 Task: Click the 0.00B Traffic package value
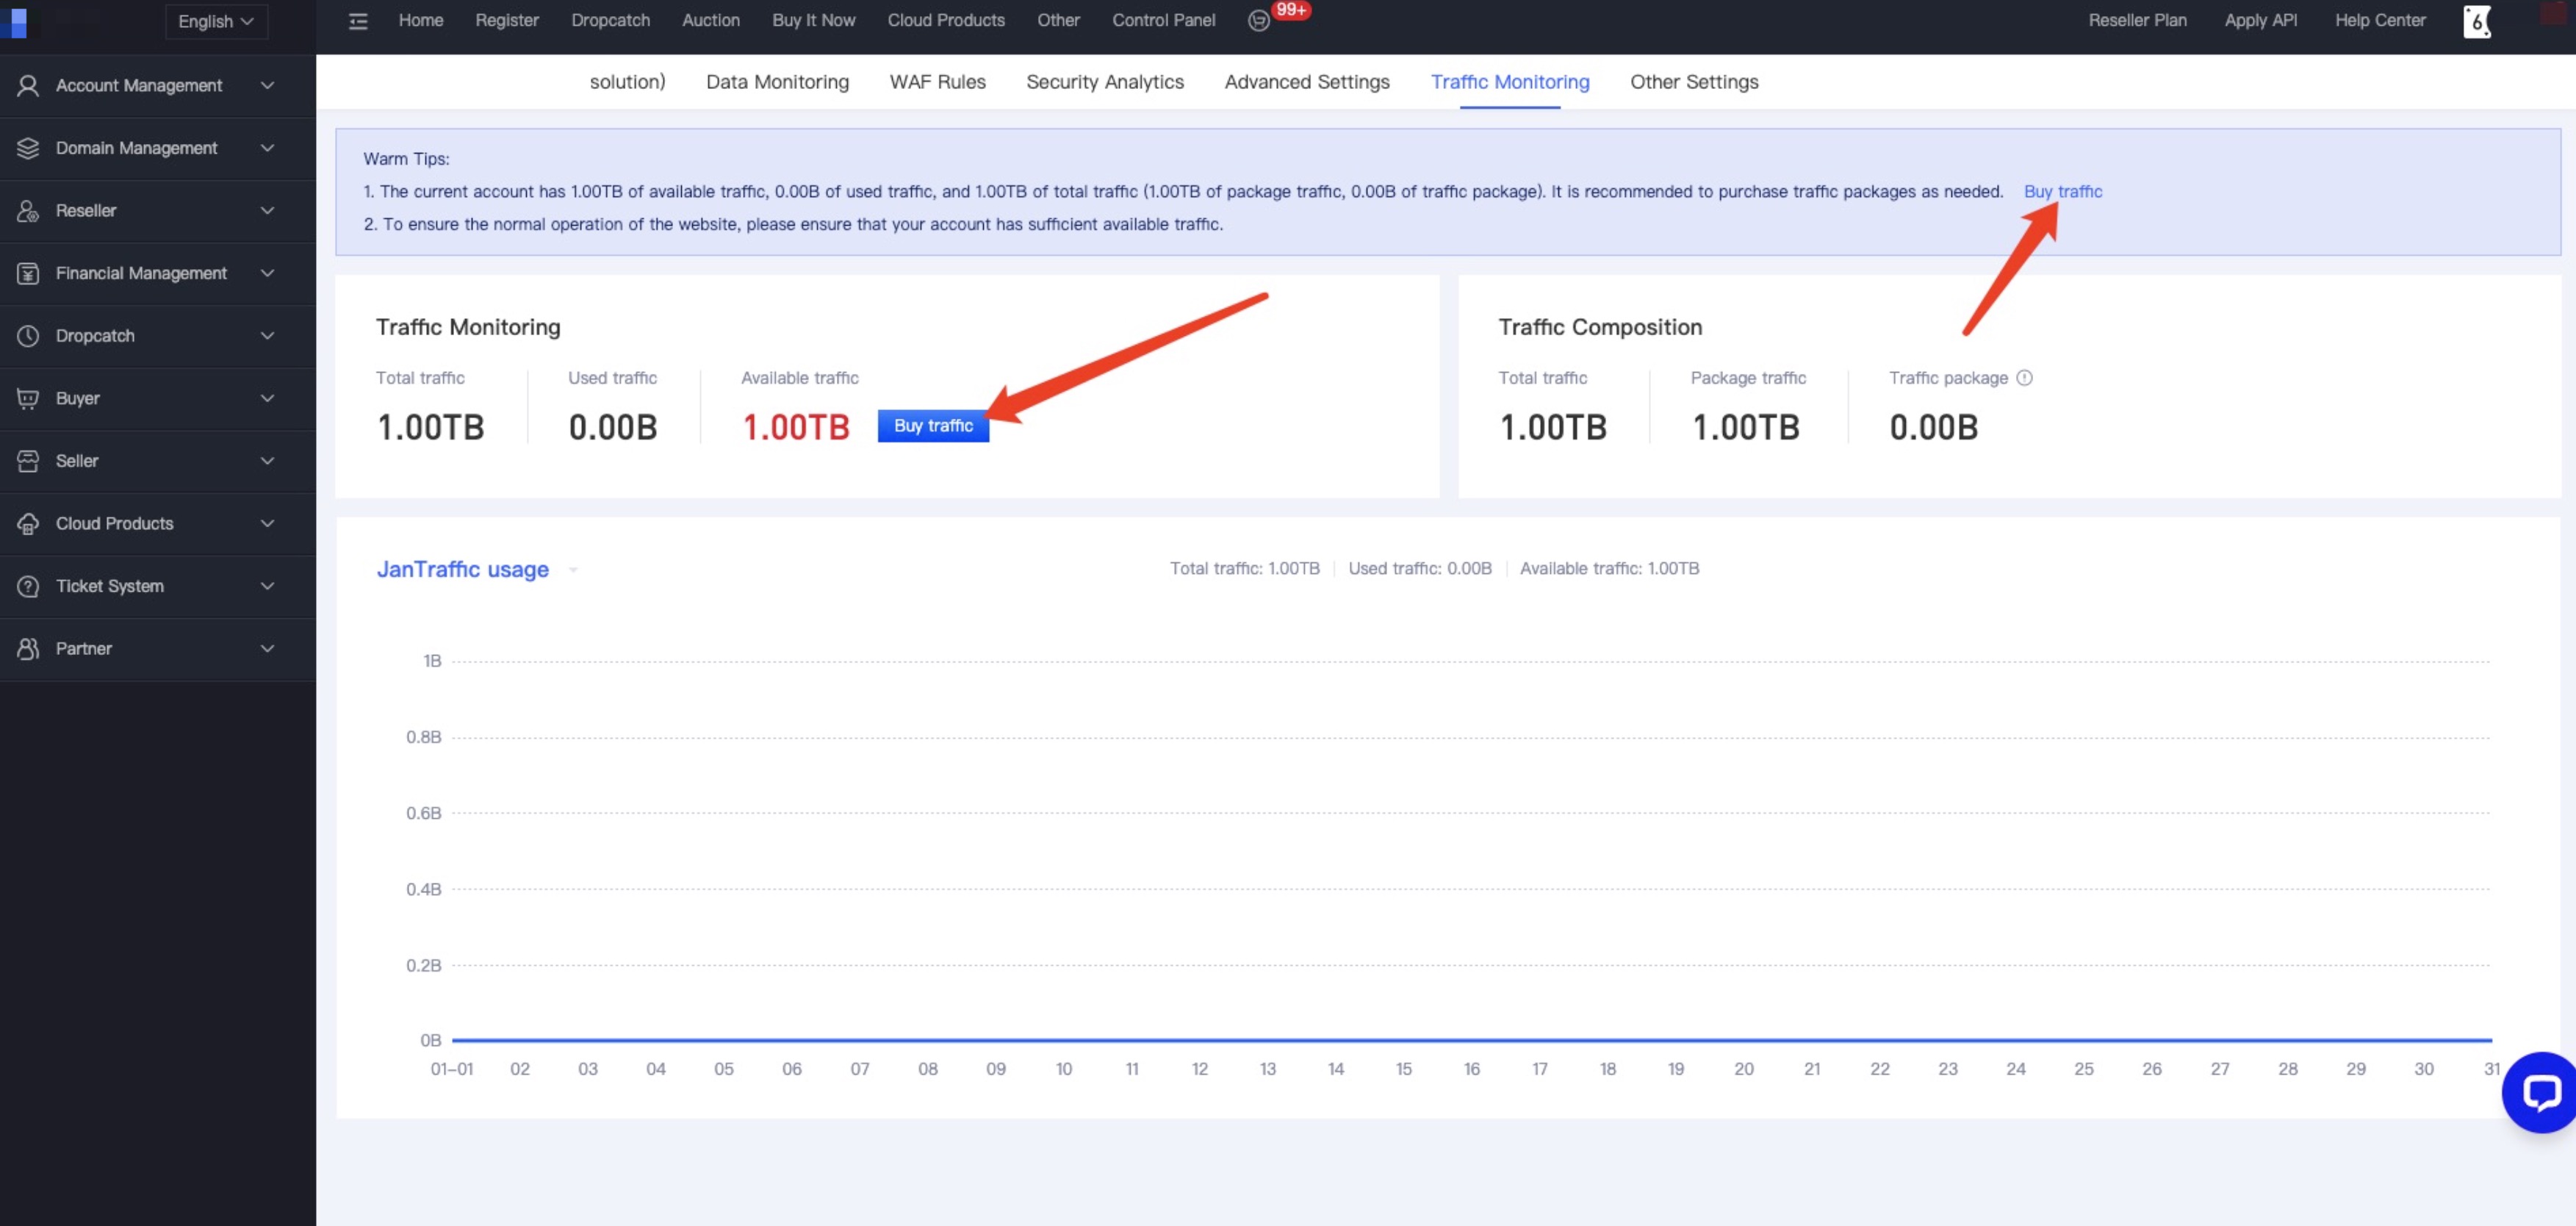point(1933,428)
